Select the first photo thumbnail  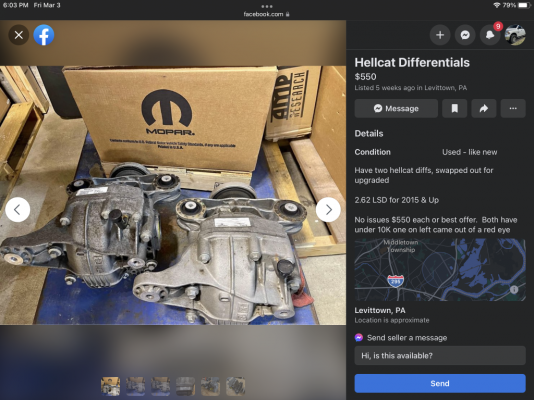[110, 386]
